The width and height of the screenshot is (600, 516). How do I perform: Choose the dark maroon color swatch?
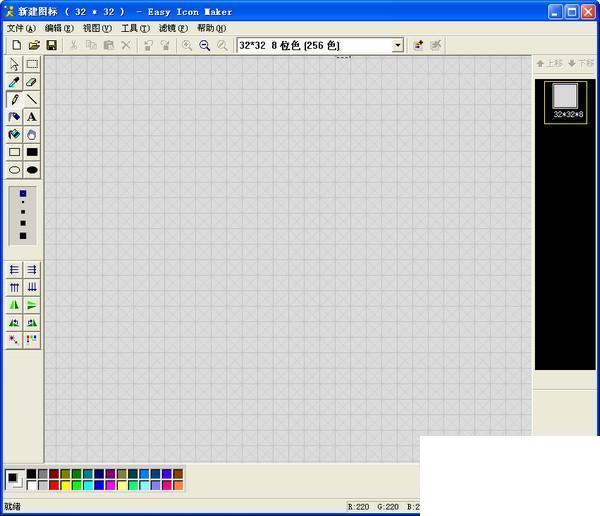(54, 474)
